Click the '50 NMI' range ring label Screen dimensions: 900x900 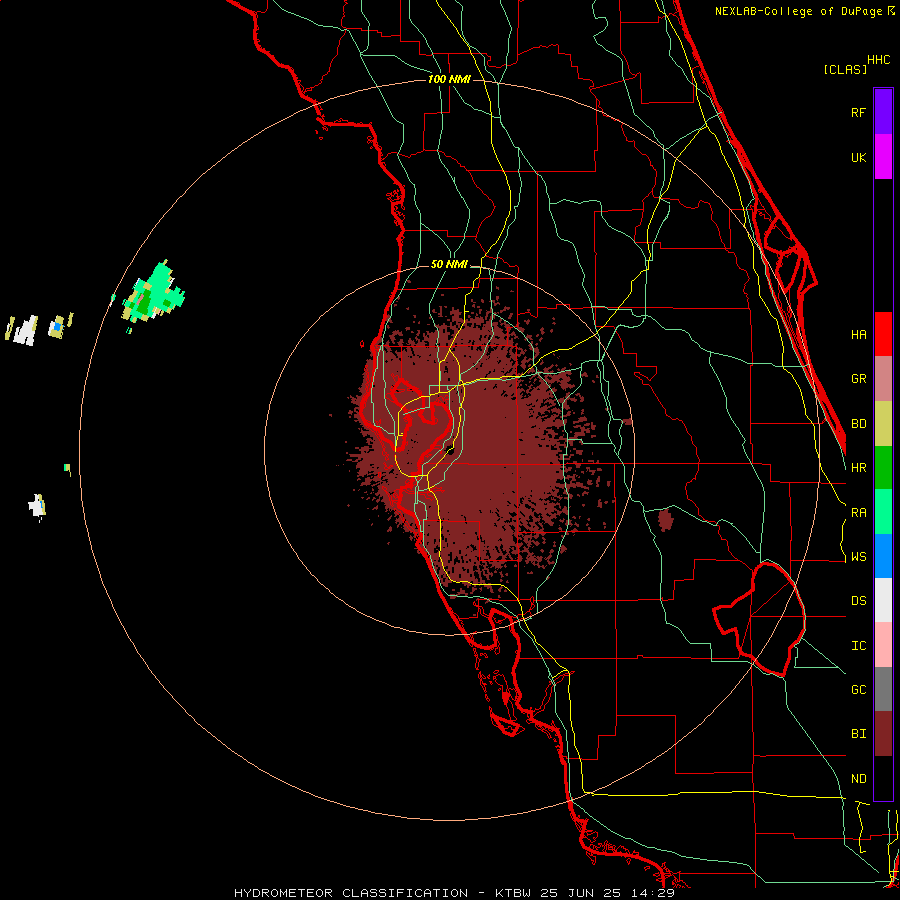coord(449,264)
